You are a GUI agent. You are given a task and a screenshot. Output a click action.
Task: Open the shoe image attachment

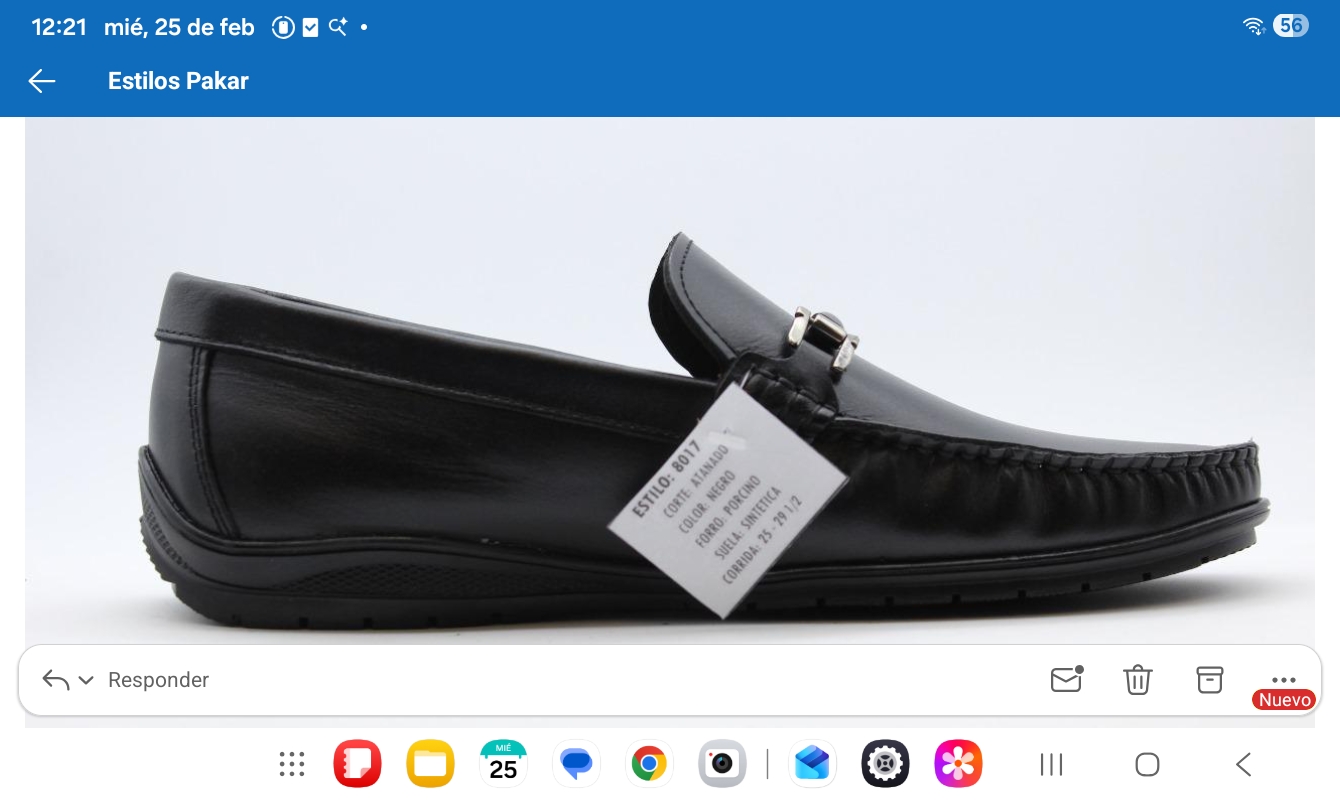[670, 380]
